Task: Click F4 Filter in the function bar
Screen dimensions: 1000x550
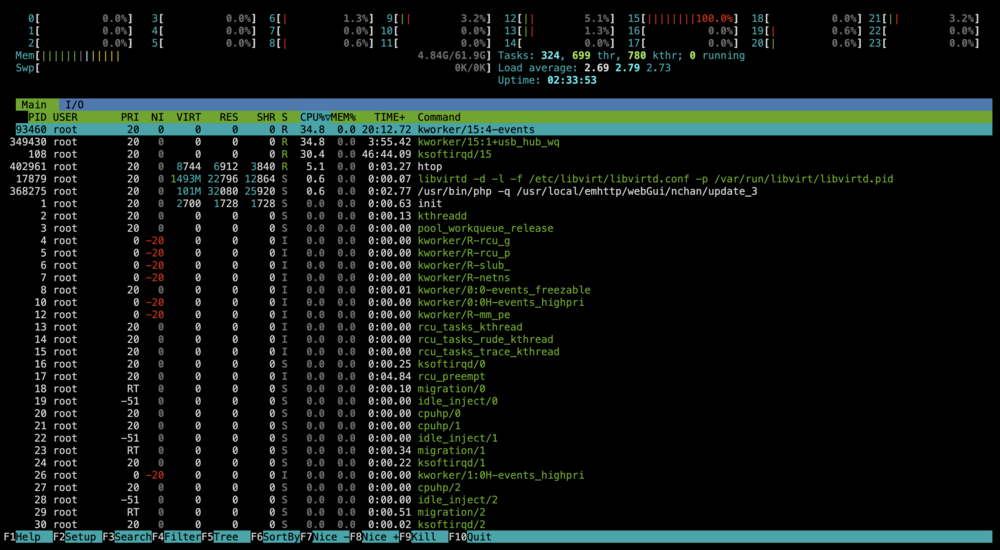Action: pos(177,537)
